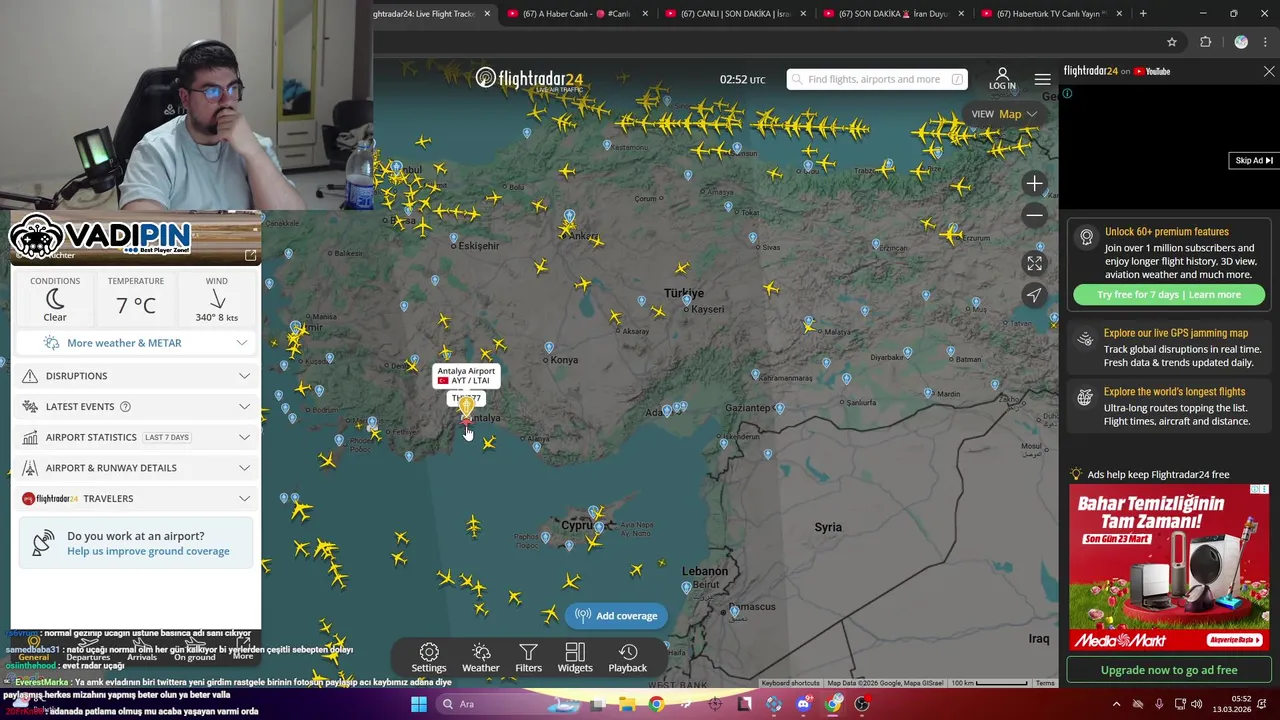The height and width of the screenshot is (720, 1280).
Task: Show hidden system tray icons
Action: click(1117, 704)
